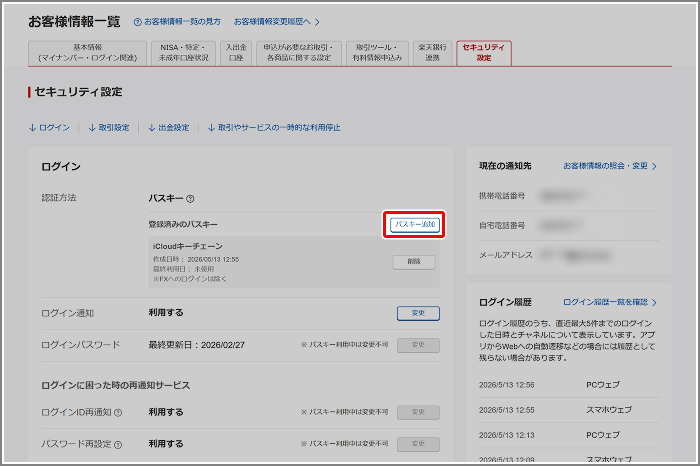Click 変更 button in ログインID再通知 row
The width and height of the screenshot is (700, 466).
coord(418,412)
